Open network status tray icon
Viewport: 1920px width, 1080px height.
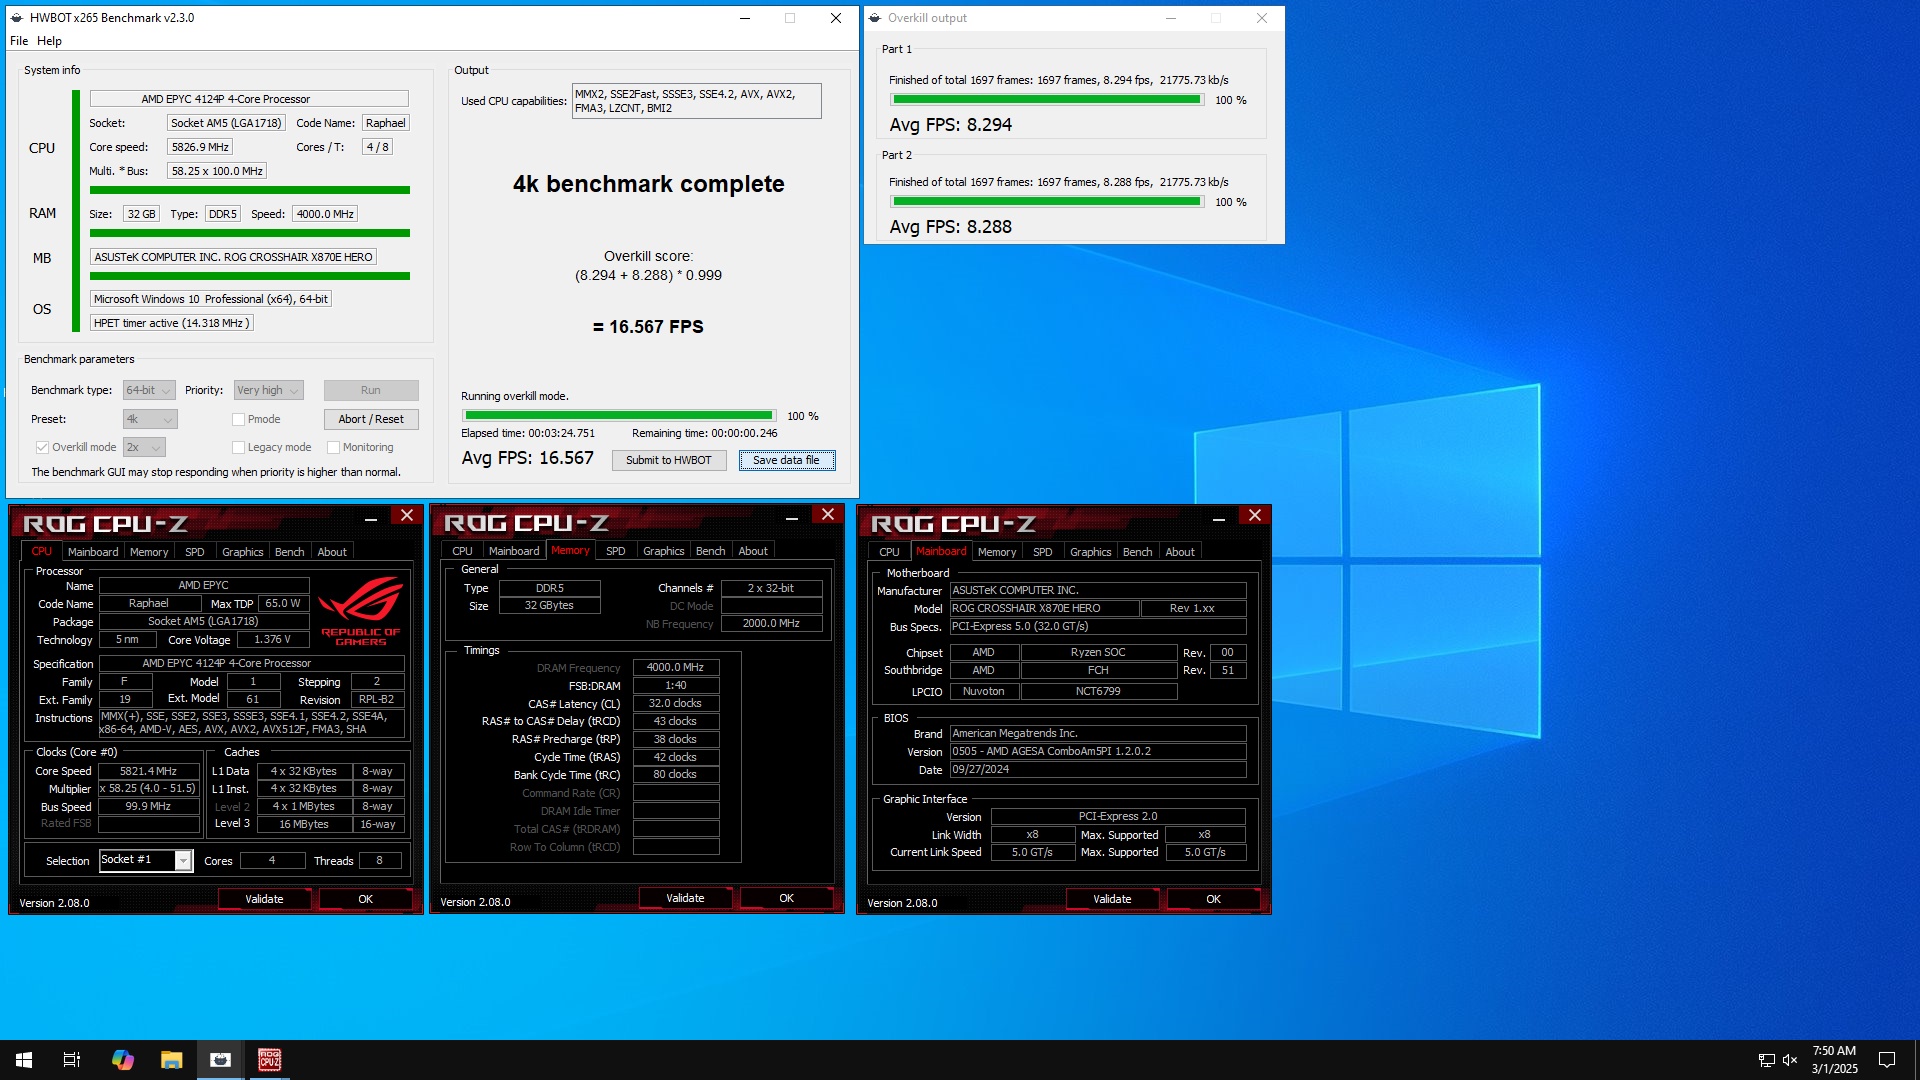click(x=1767, y=1060)
